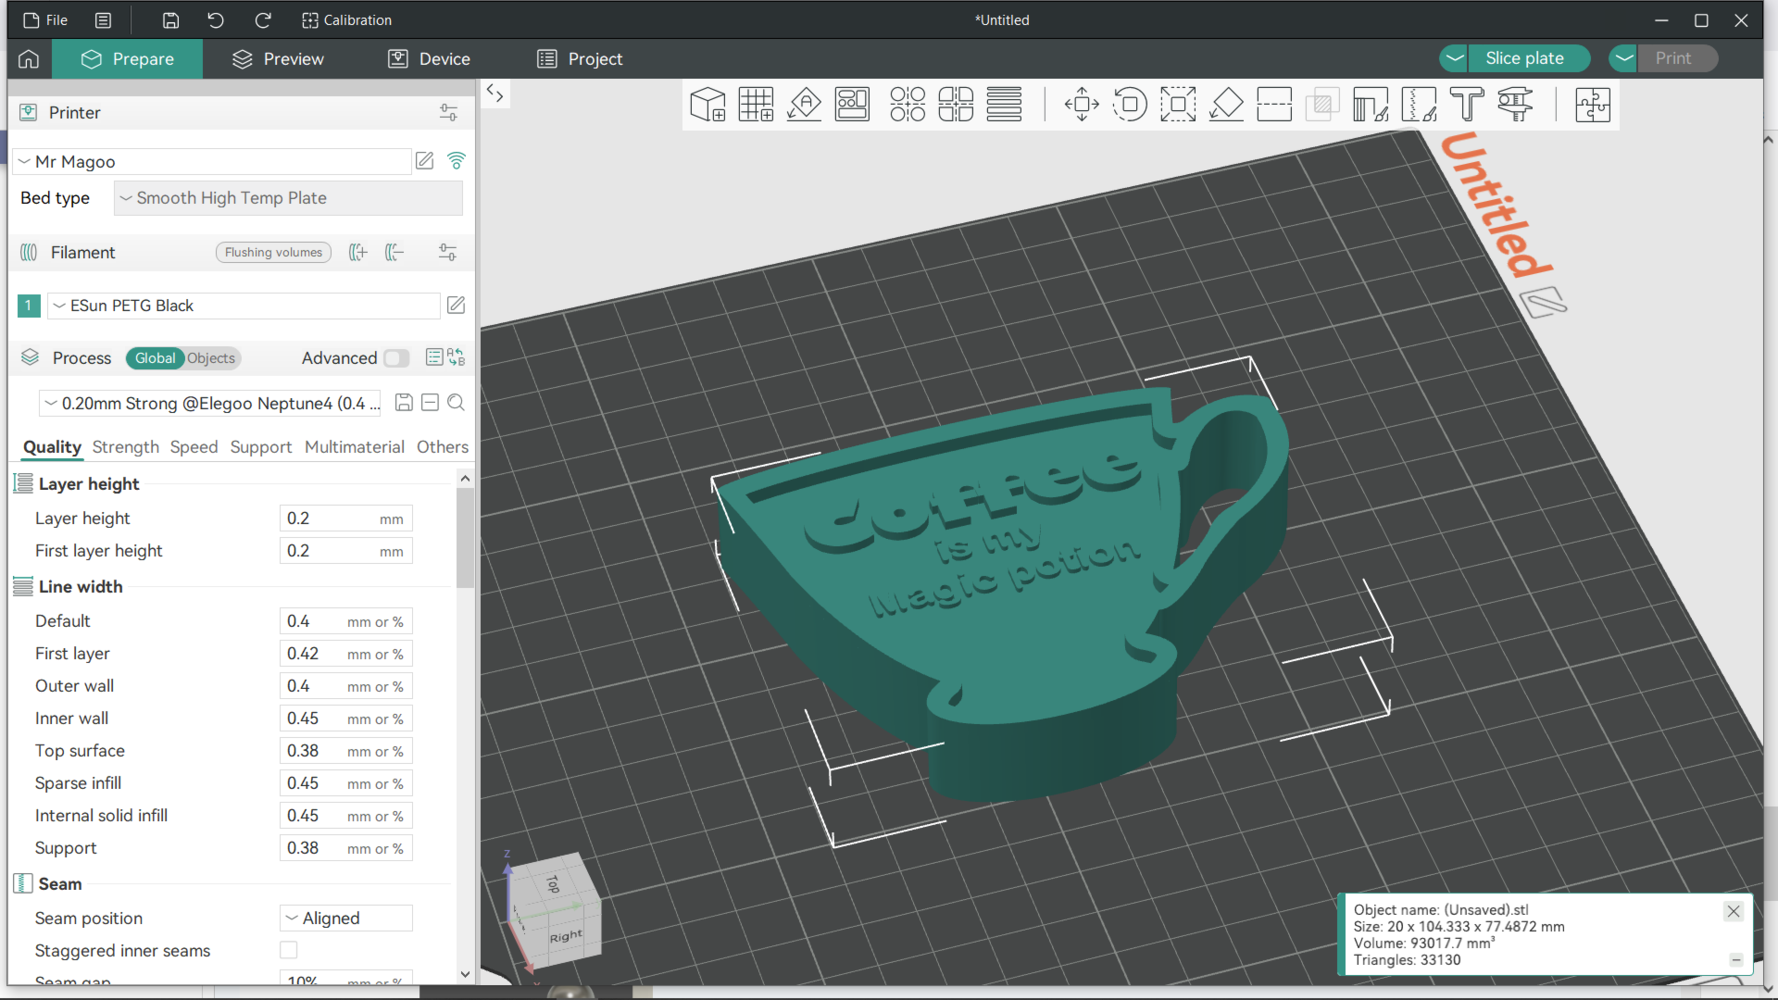The image size is (1778, 1000).
Task: Toggle the Advanced mode switch
Action: [x=396, y=358]
